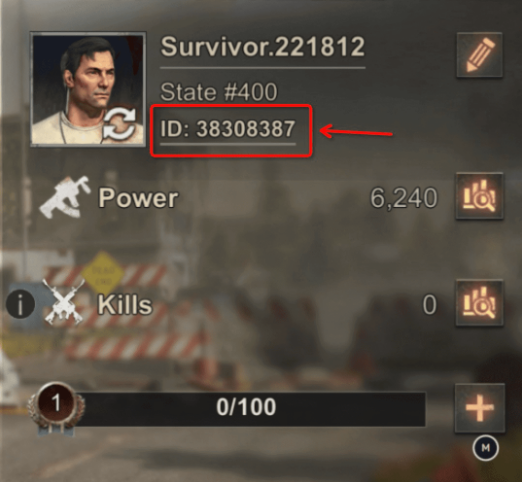The height and width of the screenshot is (482, 523).
Task: Click the Kills label text
Action: pyautogui.click(x=125, y=305)
